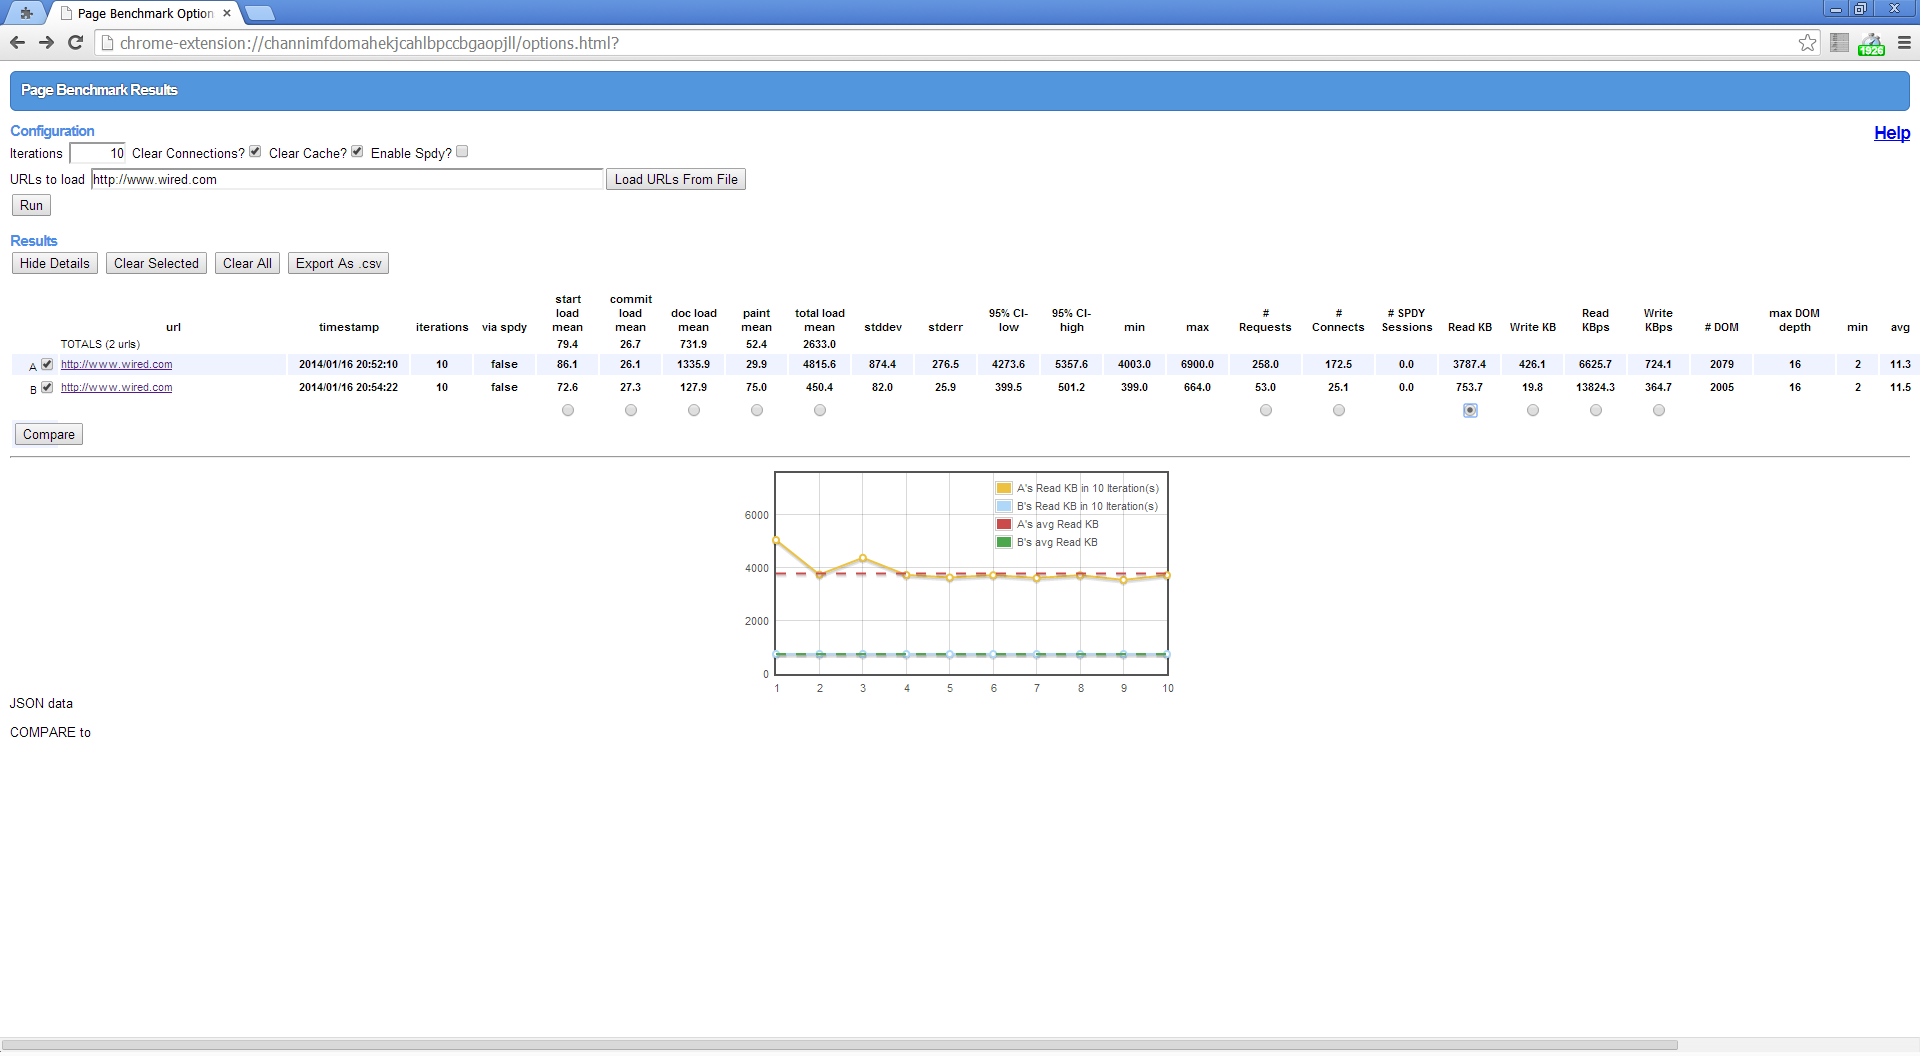Select Read KBps radio button

(x=1596, y=410)
